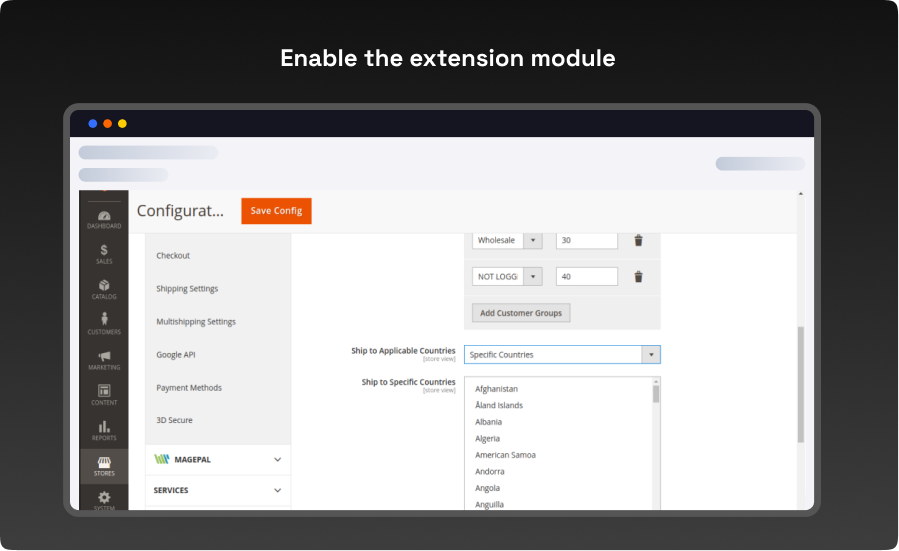Open Ship to Applicable Countries dropdown
This screenshot has height=551, width=899.
tap(562, 355)
